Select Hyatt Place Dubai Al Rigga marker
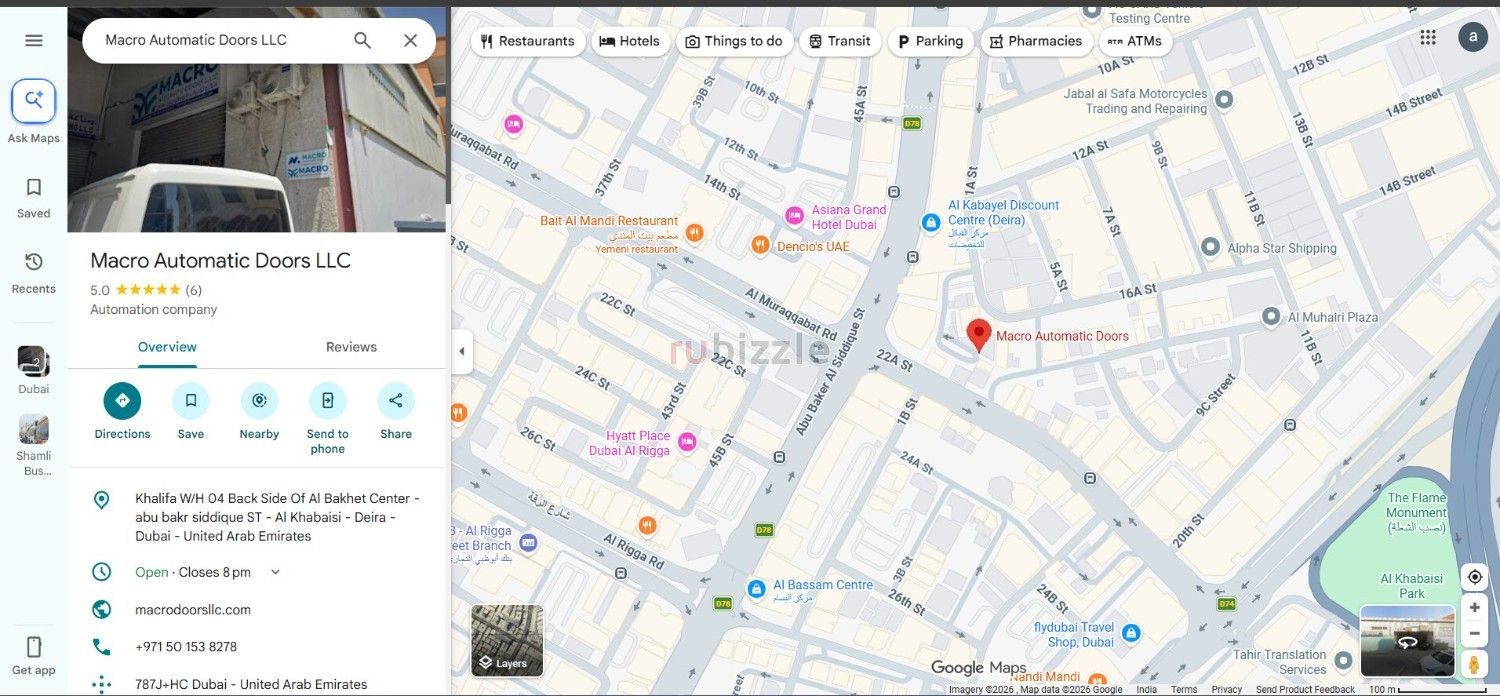1500x696 pixels. point(686,441)
